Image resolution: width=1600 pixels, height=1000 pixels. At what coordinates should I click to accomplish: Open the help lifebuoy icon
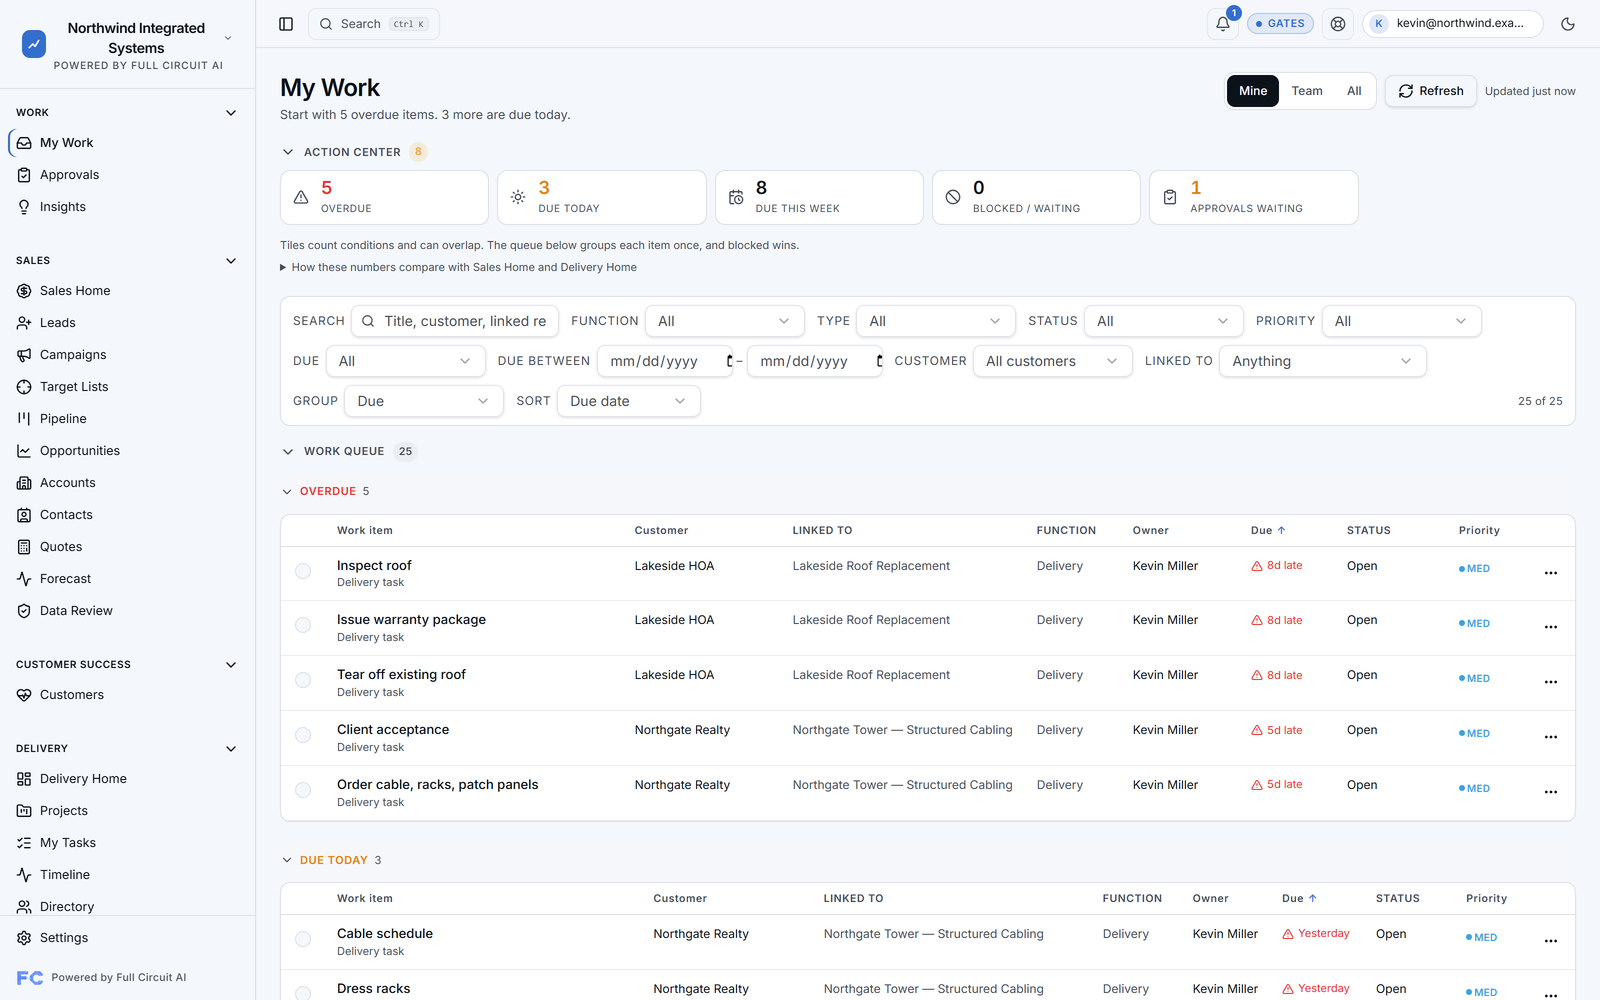(1338, 24)
